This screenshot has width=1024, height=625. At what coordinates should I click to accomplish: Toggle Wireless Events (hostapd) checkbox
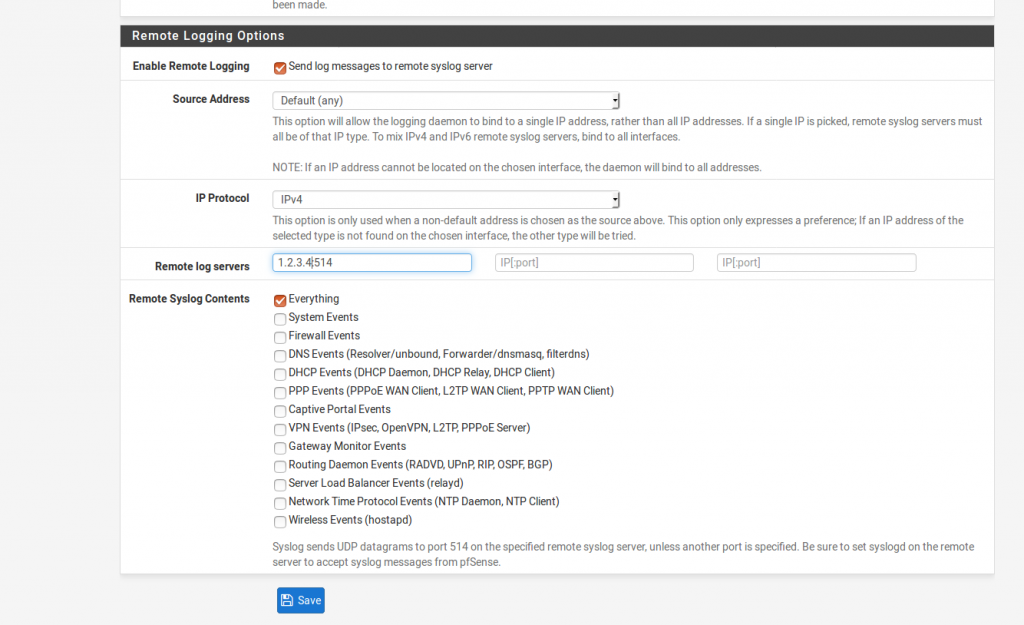[280, 521]
